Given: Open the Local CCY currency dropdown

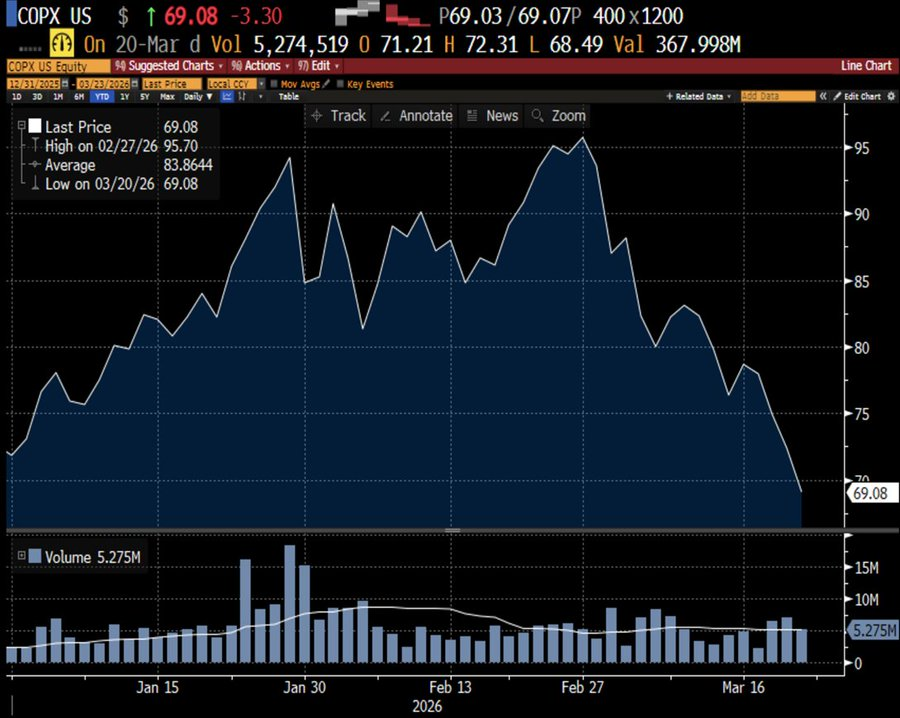Looking at the screenshot, I should 262,84.
